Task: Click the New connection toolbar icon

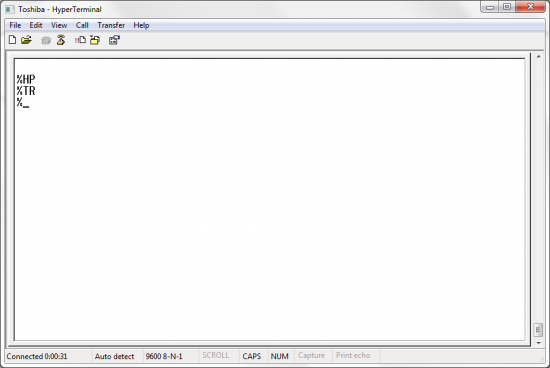Action: point(12,40)
